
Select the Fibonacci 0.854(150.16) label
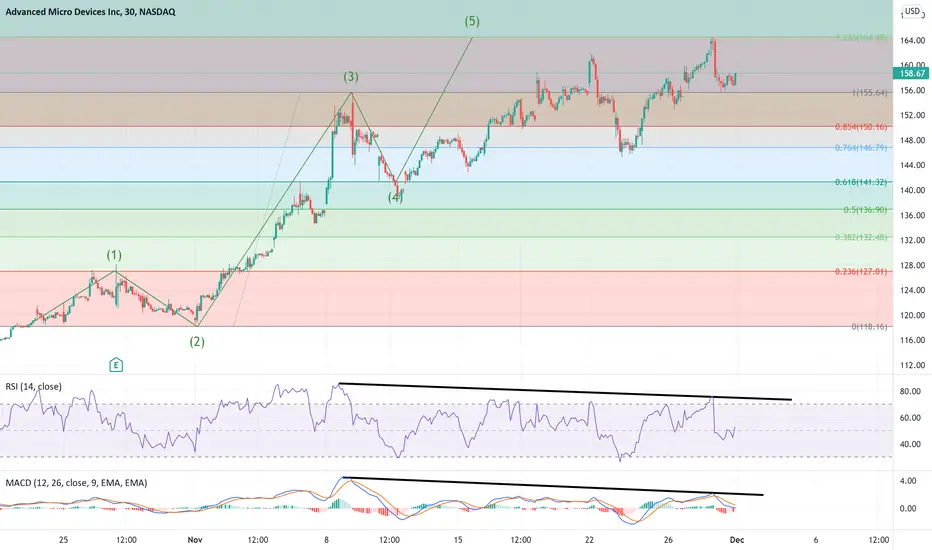coord(861,127)
